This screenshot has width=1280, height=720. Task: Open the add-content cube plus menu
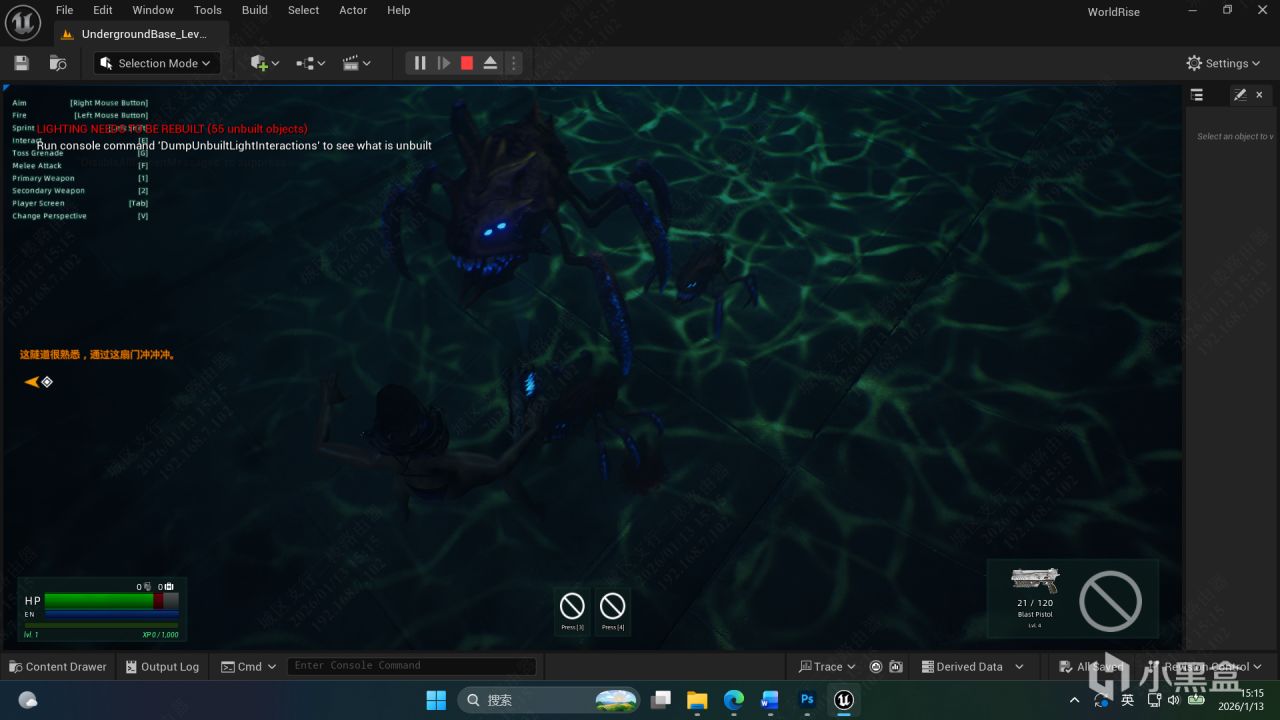click(x=264, y=63)
